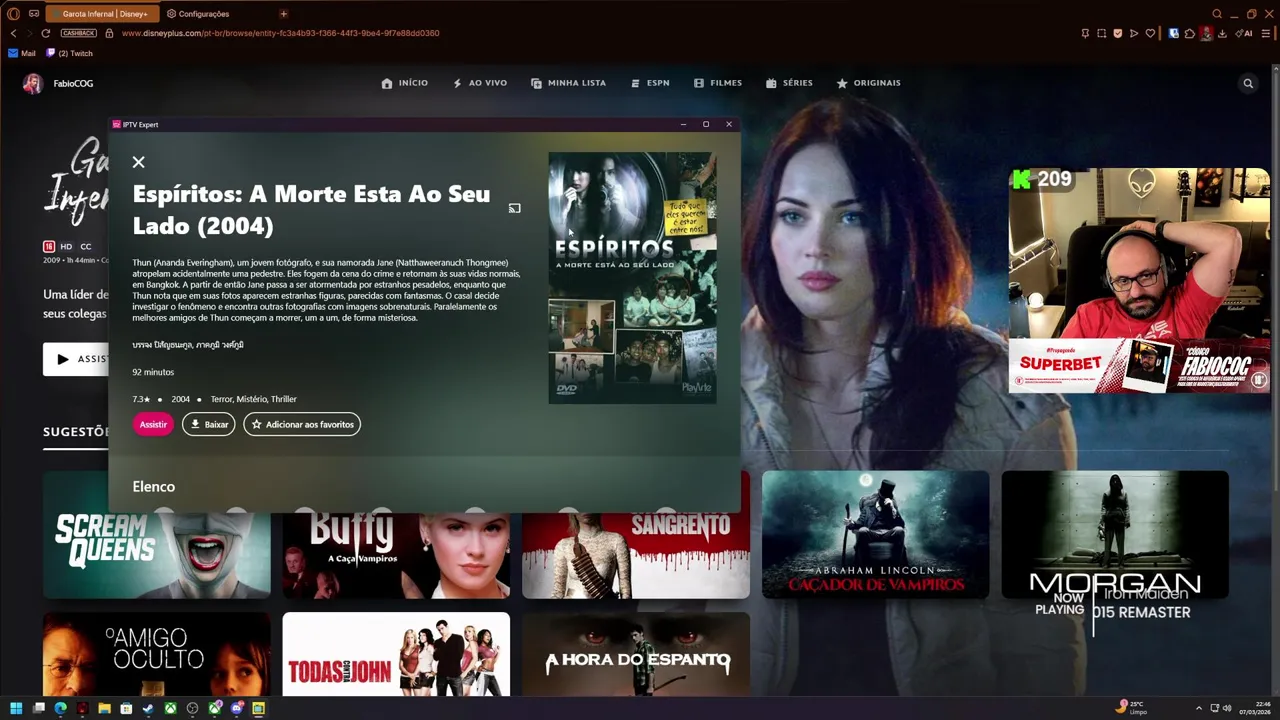Reload the page with the refresh icon
This screenshot has width=1280, height=720.
tap(45, 33)
